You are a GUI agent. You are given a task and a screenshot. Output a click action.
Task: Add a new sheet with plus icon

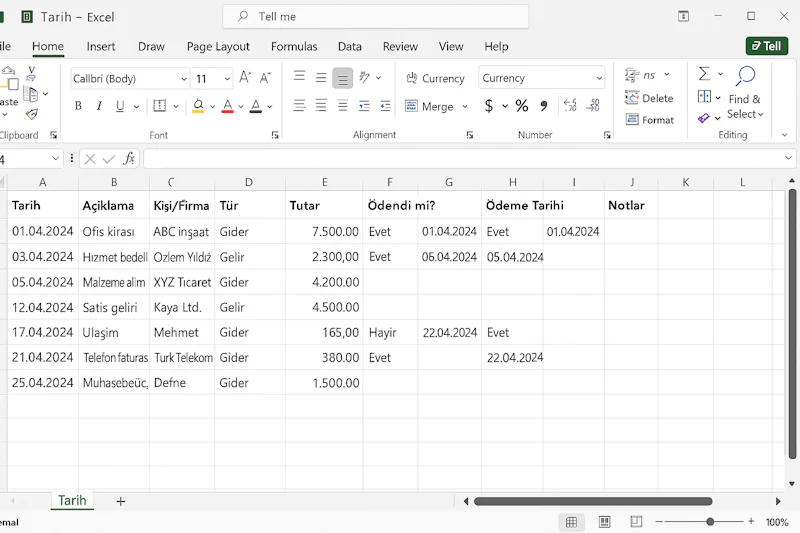(121, 501)
